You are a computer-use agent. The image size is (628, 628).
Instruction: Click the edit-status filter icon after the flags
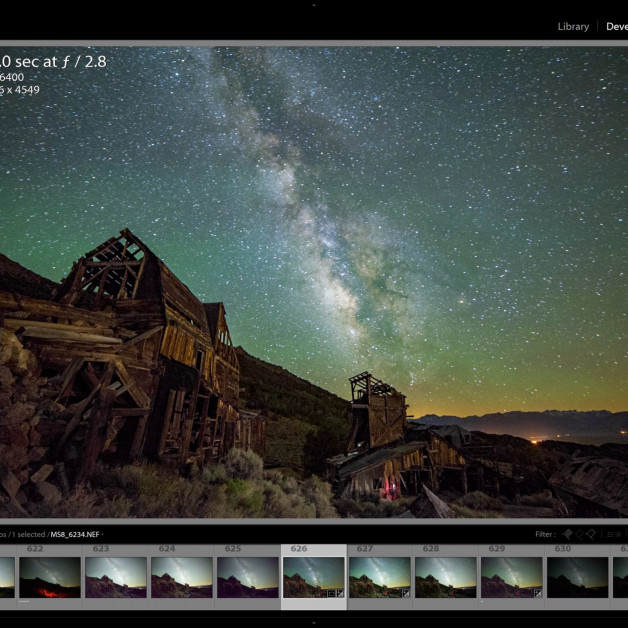point(609,534)
